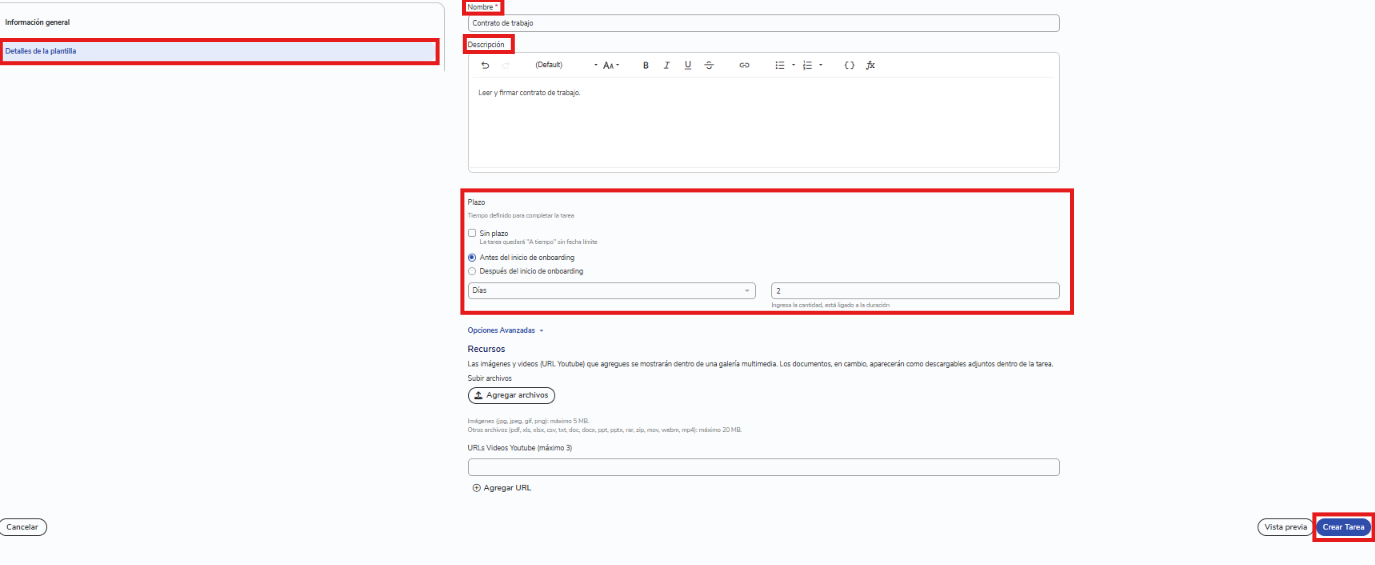Image resolution: width=1375 pixels, height=565 pixels.
Task: Click Agregar URL
Action: (502, 488)
